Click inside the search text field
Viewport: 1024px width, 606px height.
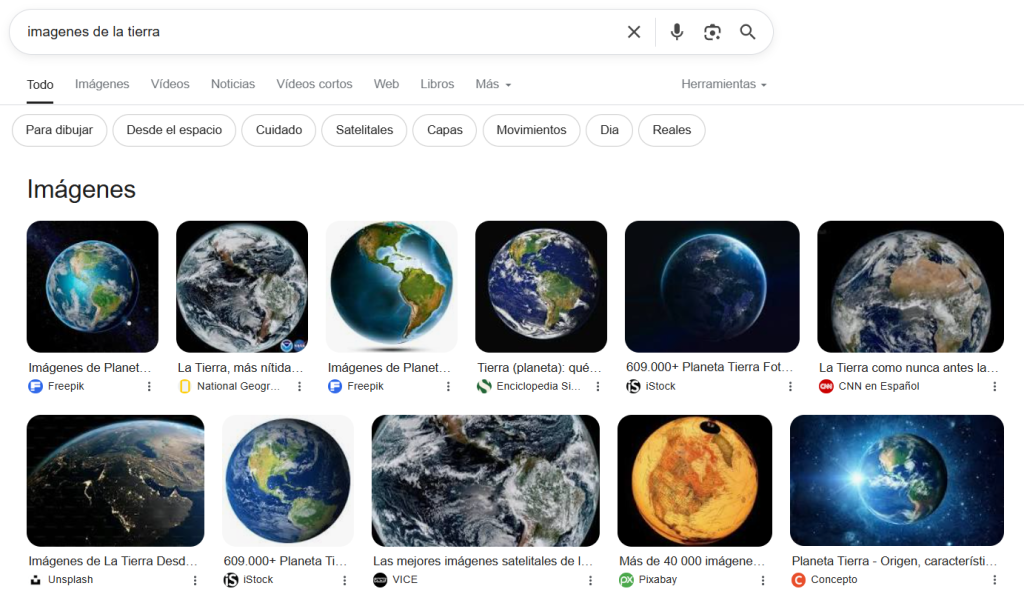(x=300, y=32)
